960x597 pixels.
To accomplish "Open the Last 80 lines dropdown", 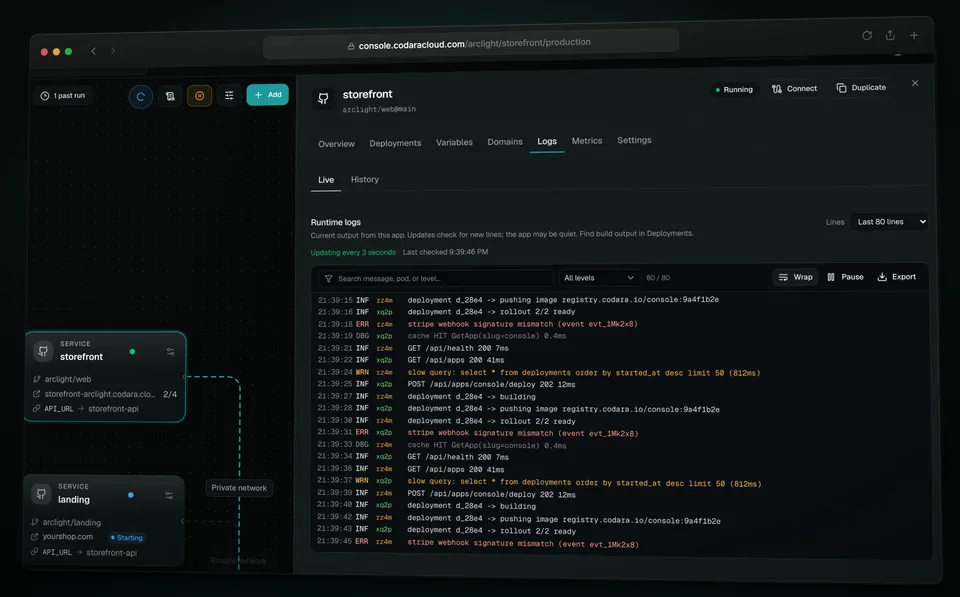I will coord(890,222).
